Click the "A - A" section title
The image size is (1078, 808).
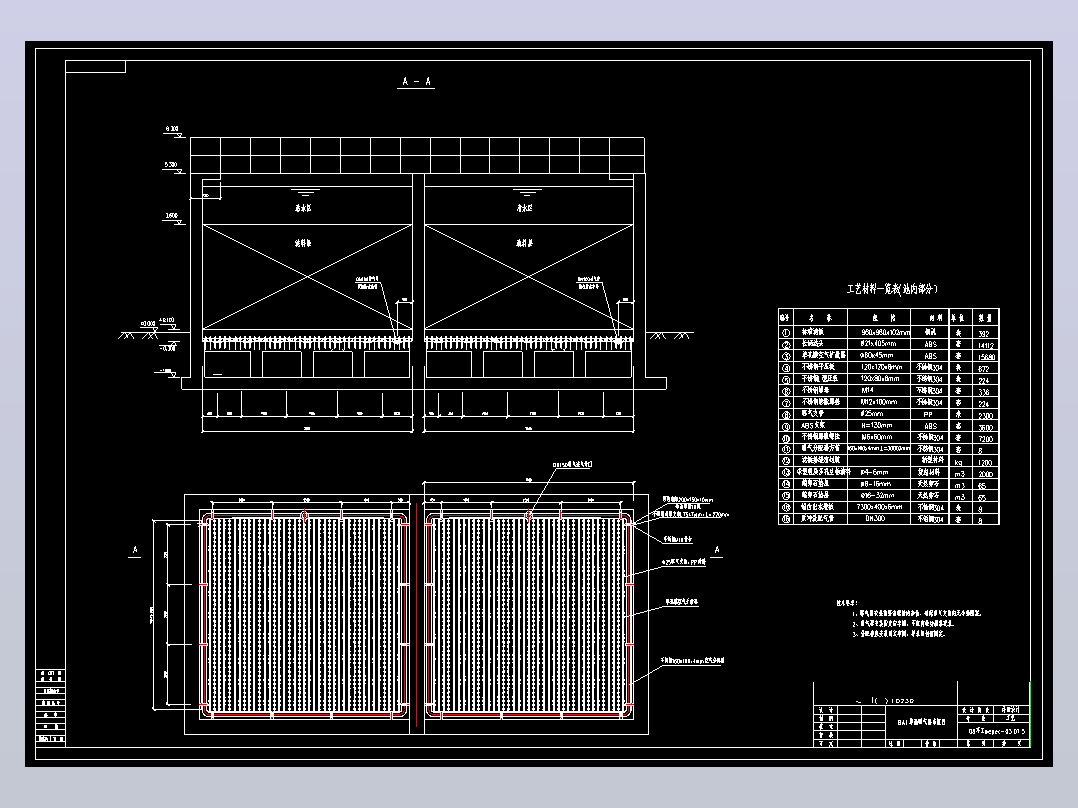coord(416,81)
